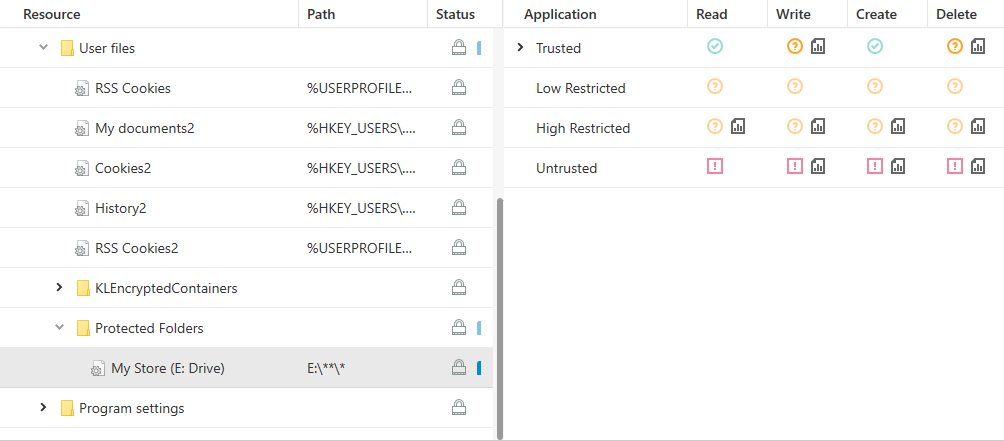Click the Trusted Read allow icon
Image resolution: width=1004 pixels, height=441 pixels.
715,47
